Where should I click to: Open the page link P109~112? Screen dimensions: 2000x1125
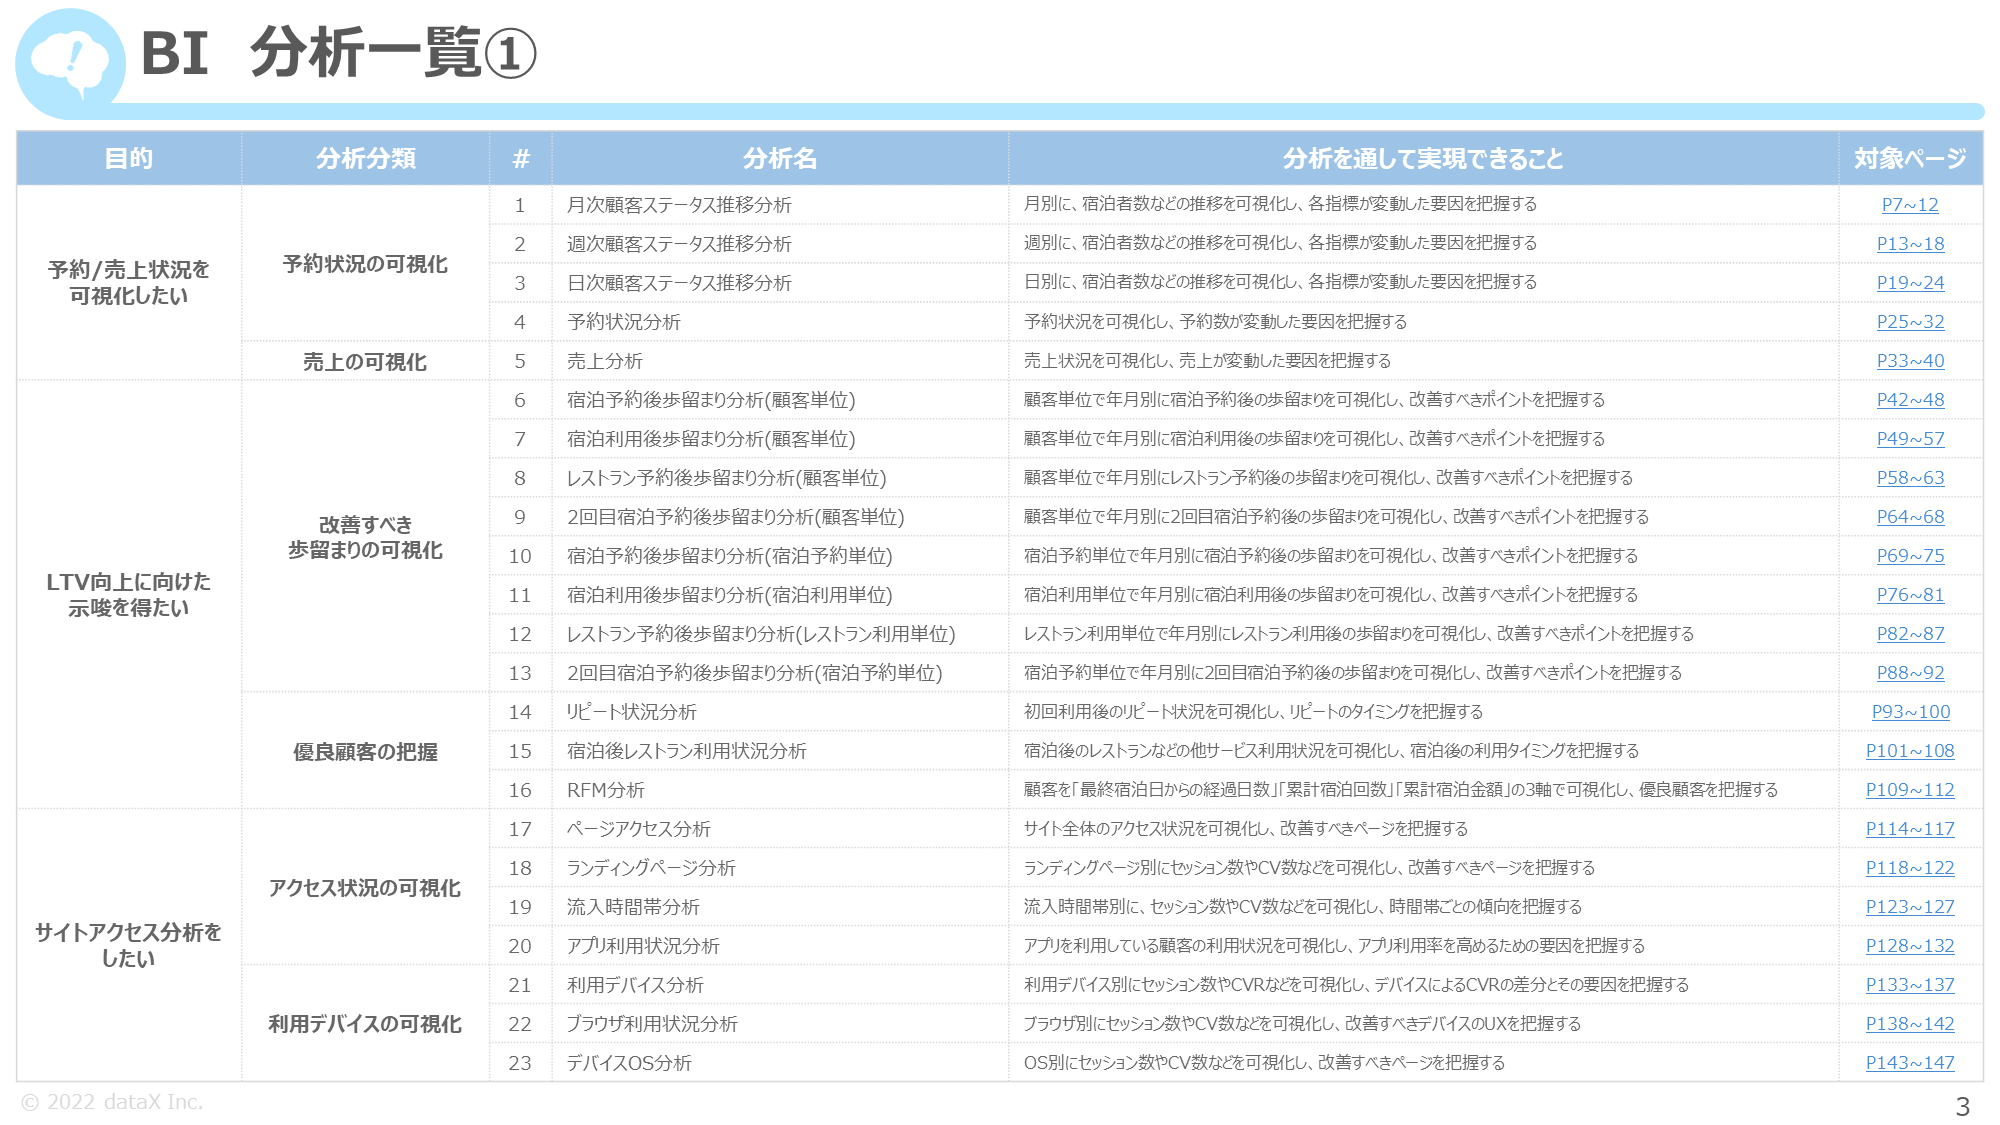[x=1910, y=790]
